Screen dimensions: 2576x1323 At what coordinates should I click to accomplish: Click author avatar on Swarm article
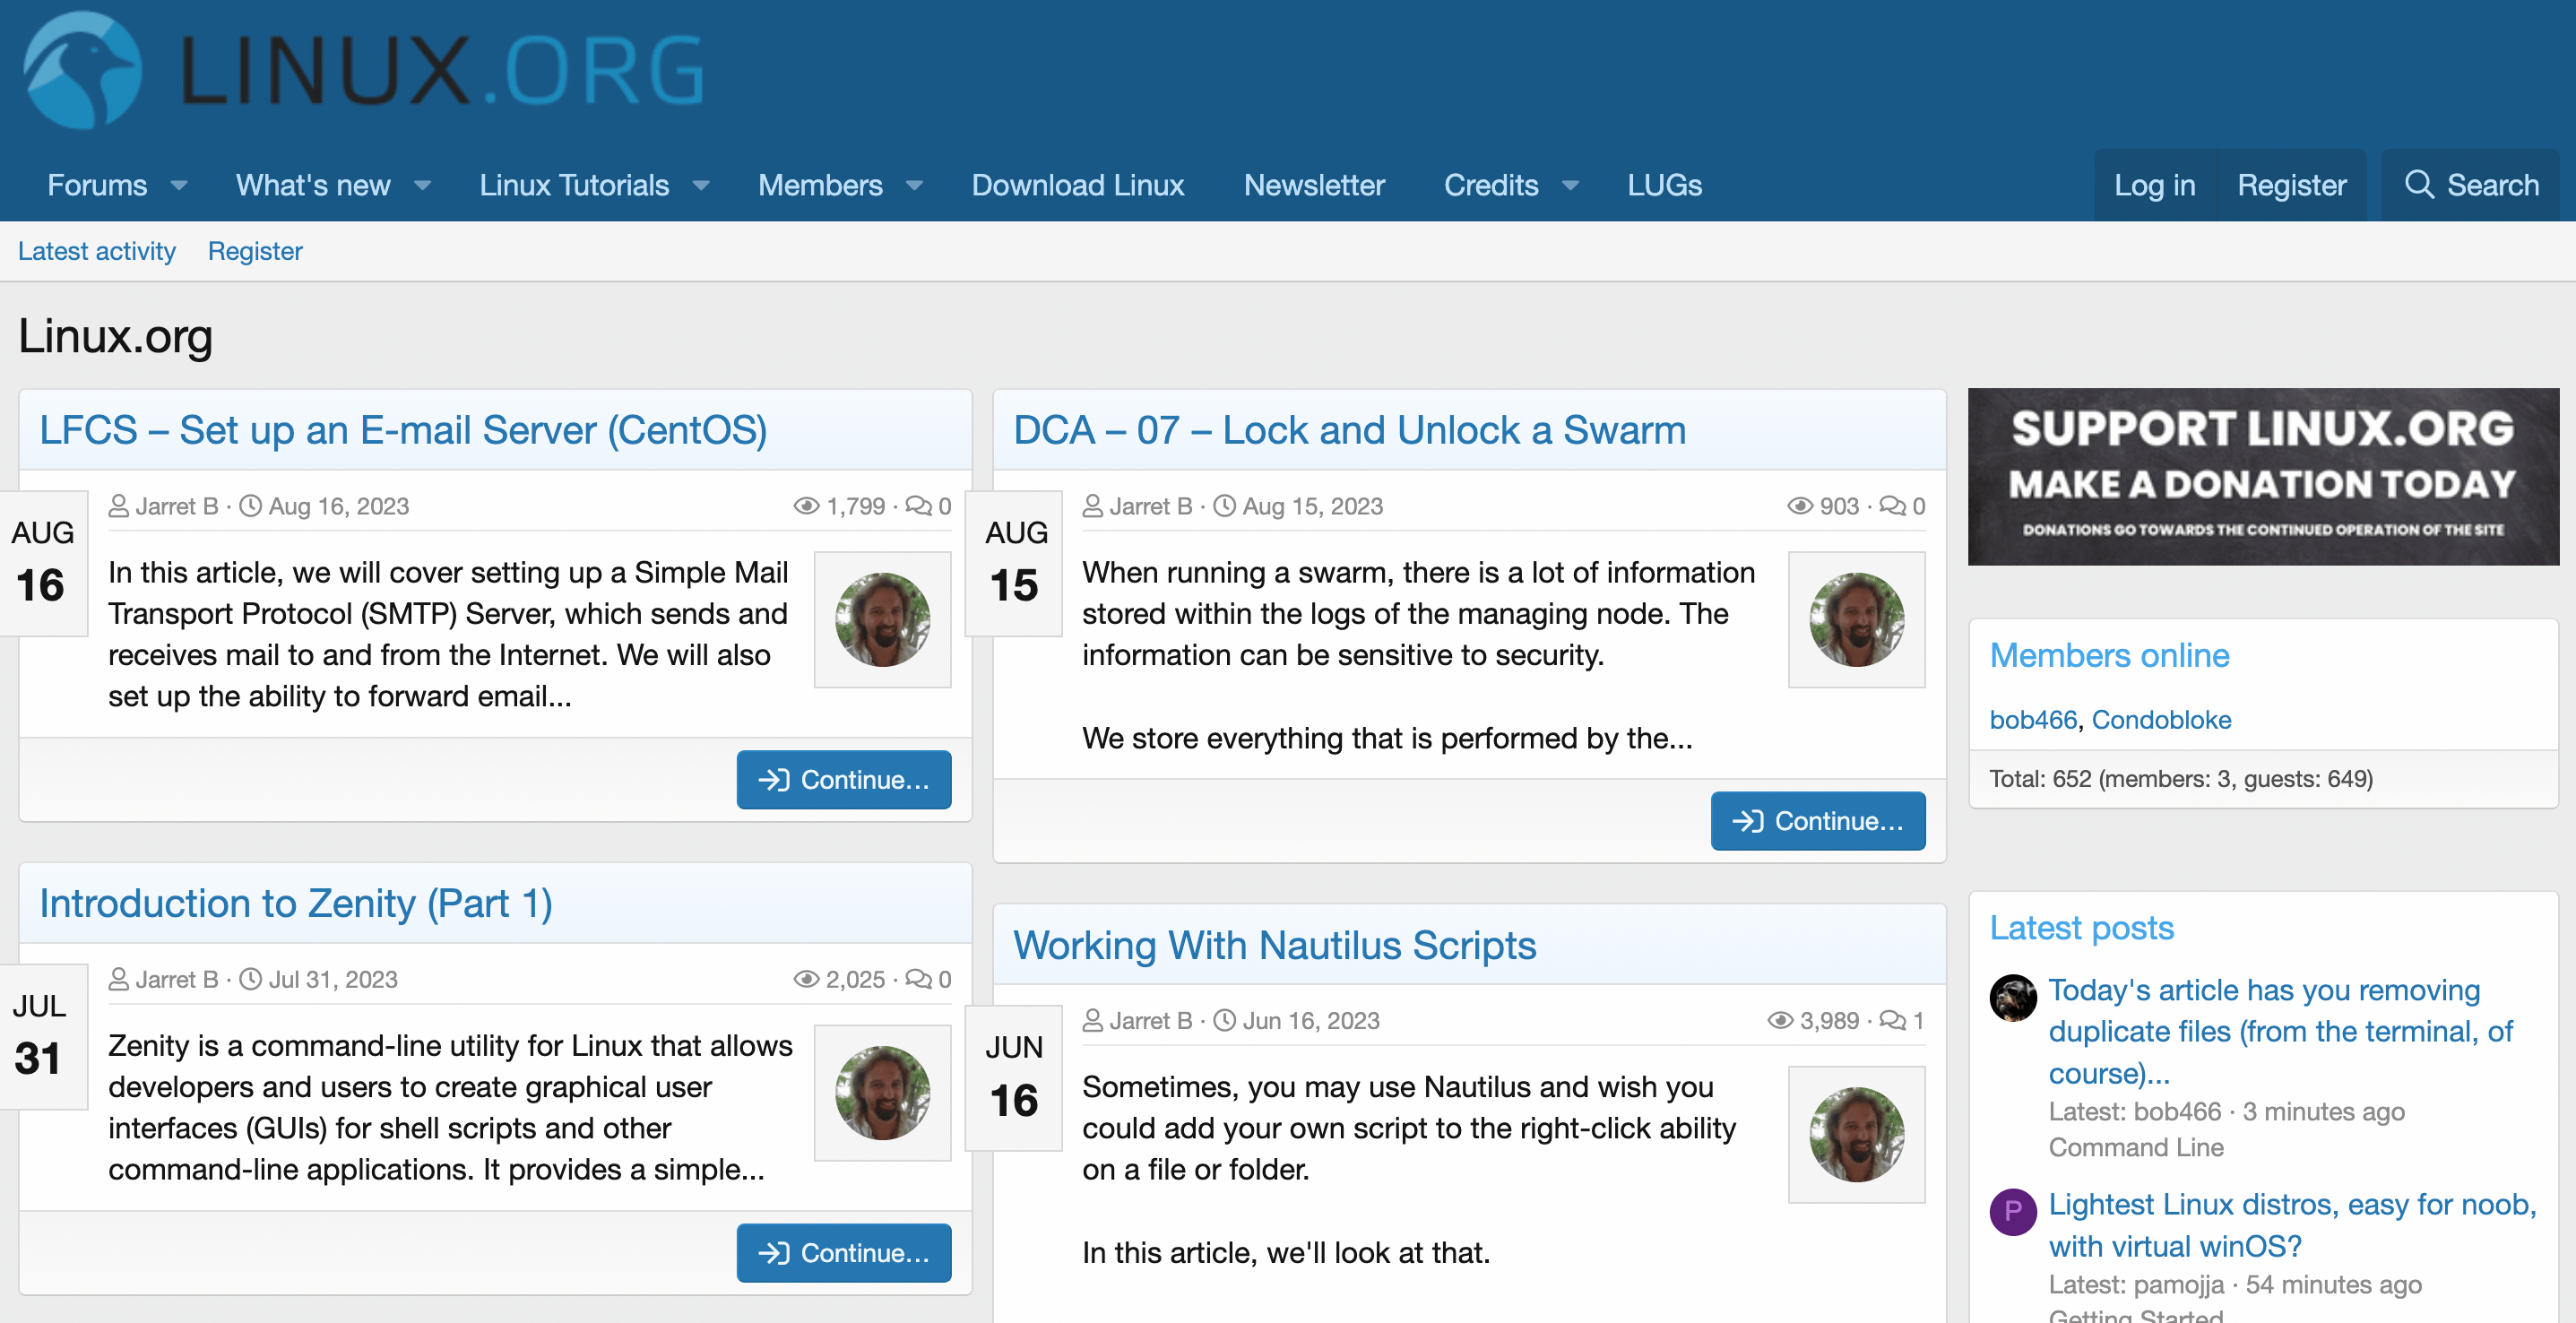coord(1856,619)
